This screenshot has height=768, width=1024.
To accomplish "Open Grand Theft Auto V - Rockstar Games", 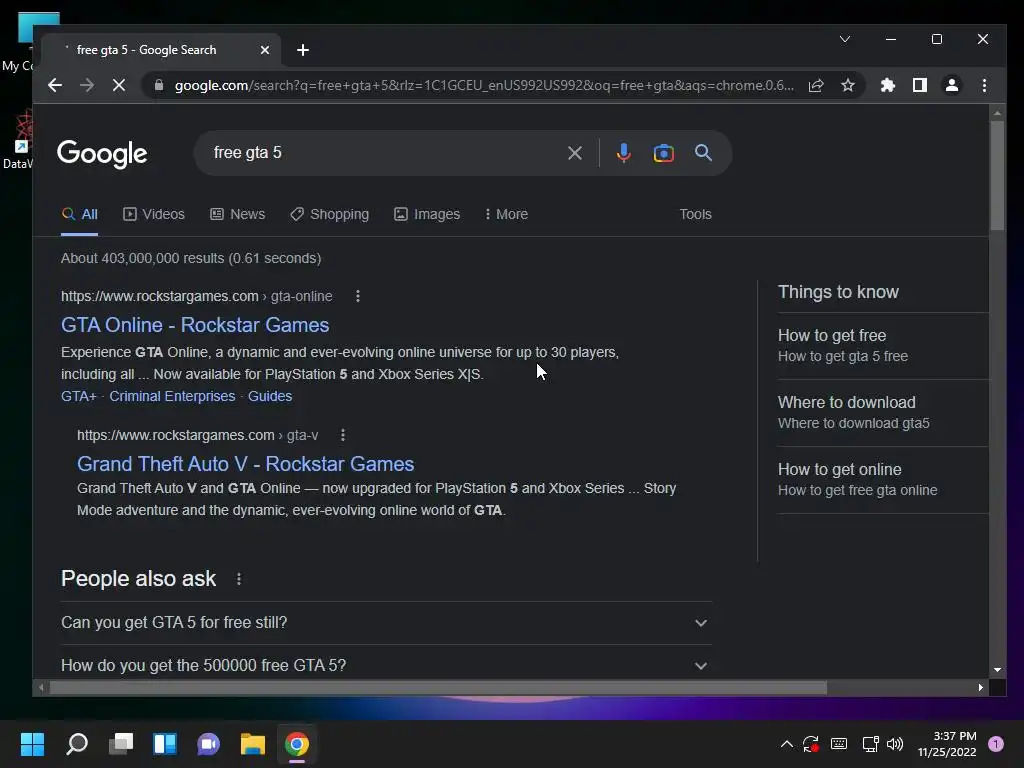I will pyautogui.click(x=246, y=464).
